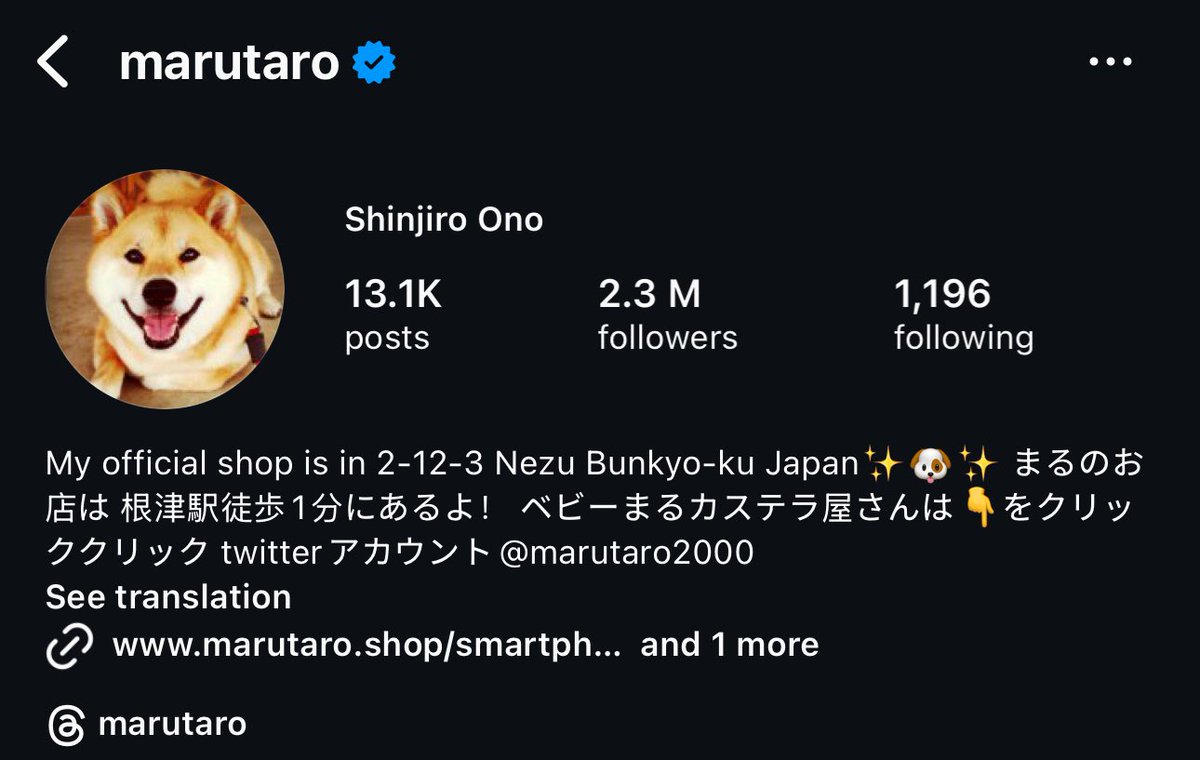Tap the Threads logo icon

point(66,724)
